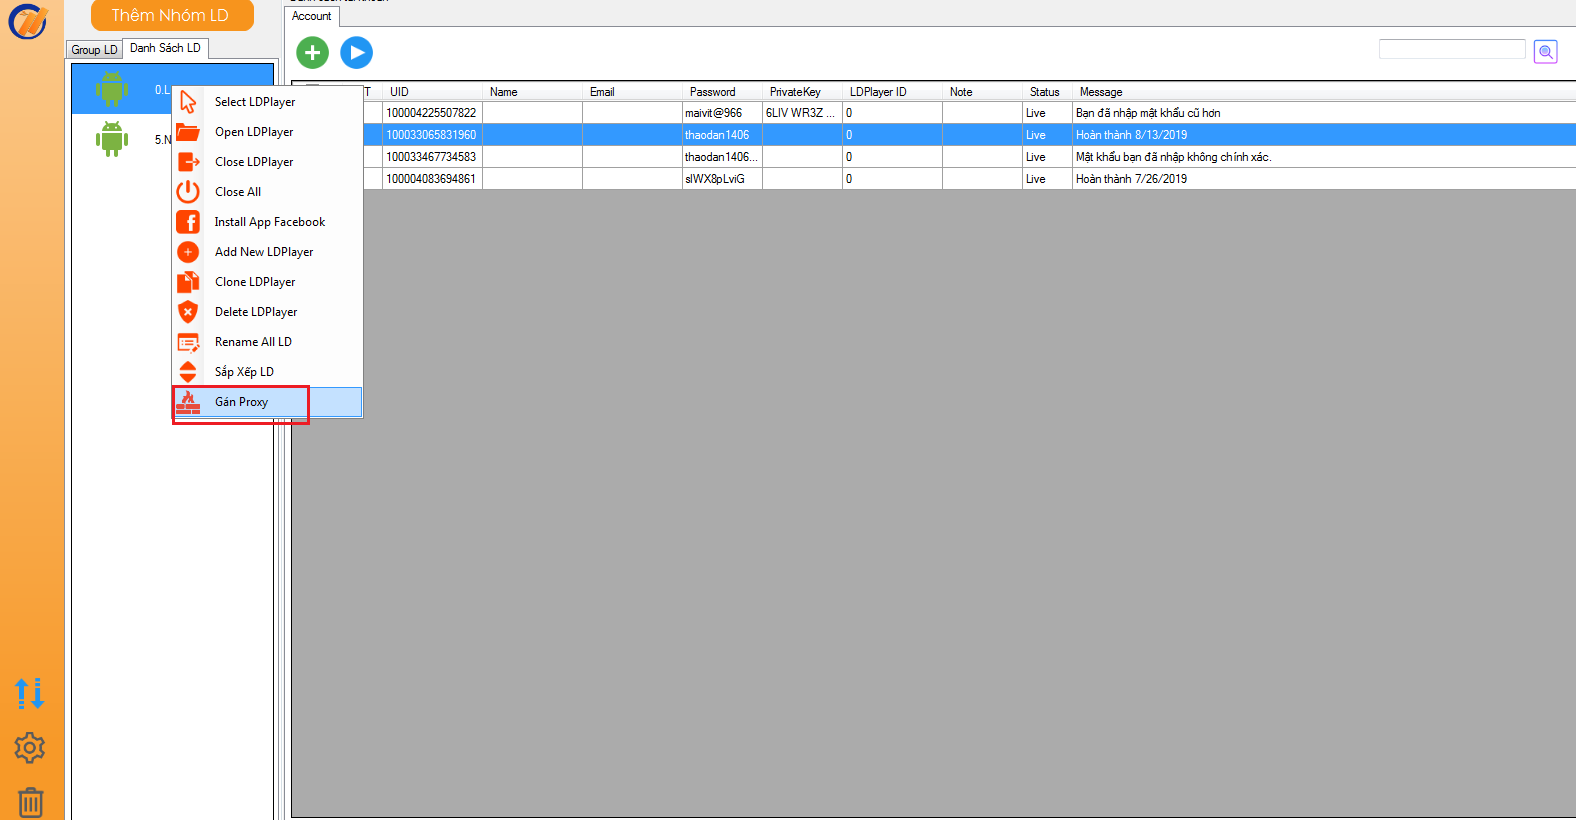The width and height of the screenshot is (1576, 820).
Task: Click the Open LDPlayer folder icon
Action: (x=188, y=132)
